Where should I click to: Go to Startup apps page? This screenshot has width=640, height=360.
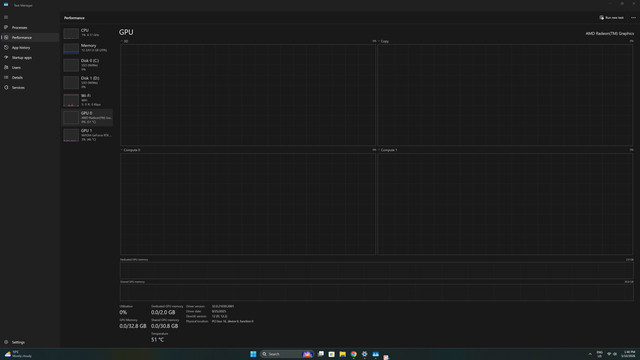pos(30,58)
